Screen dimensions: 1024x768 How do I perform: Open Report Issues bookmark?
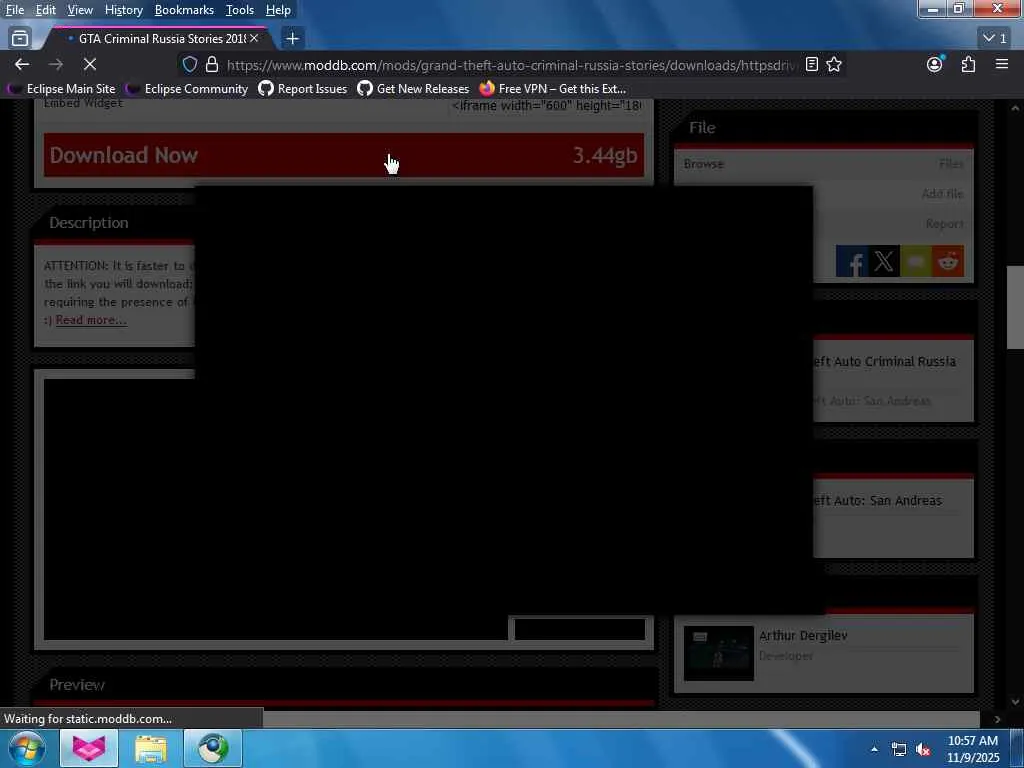[x=303, y=89]
